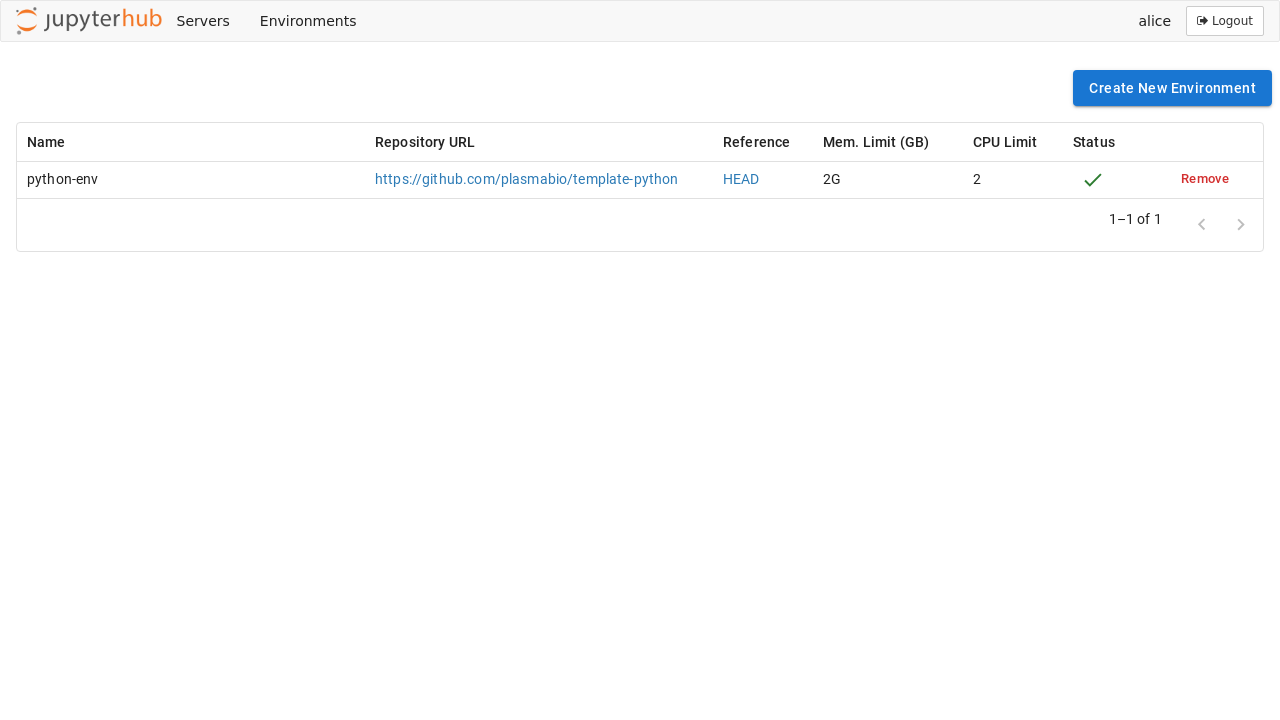Open the Environments menu item

pyautogui.click(x=308, y=21)
